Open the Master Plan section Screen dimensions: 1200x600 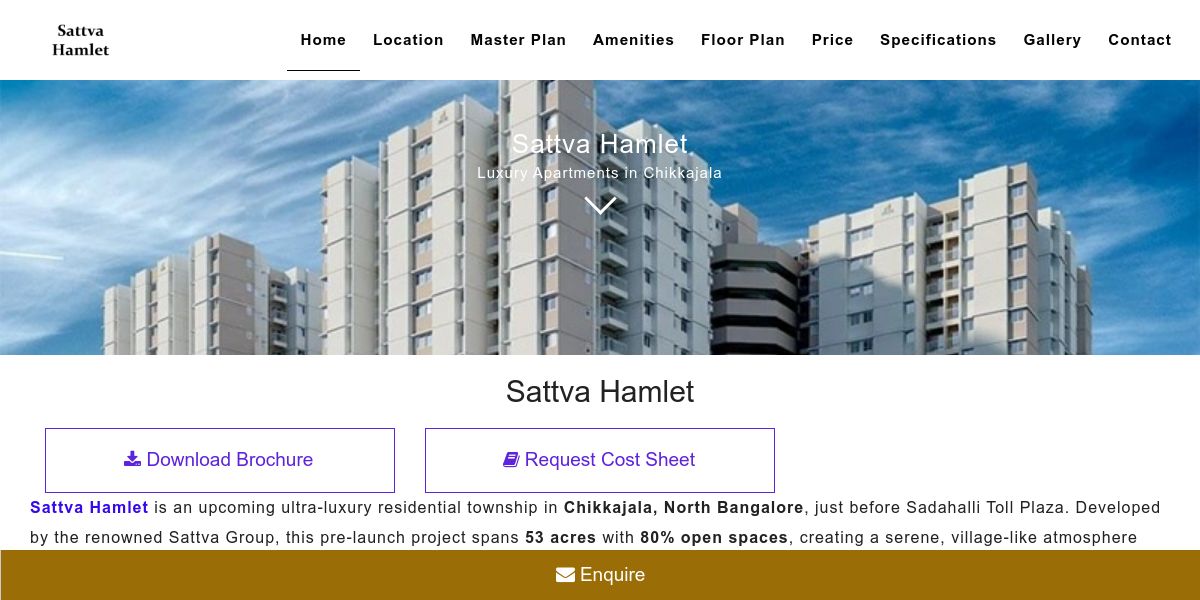tap(518, 40)
